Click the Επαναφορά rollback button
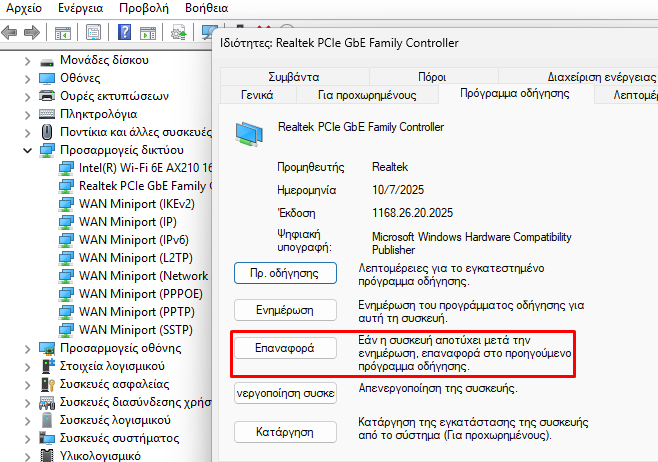Viewport: 658px width, 462px height. point(285,348)
